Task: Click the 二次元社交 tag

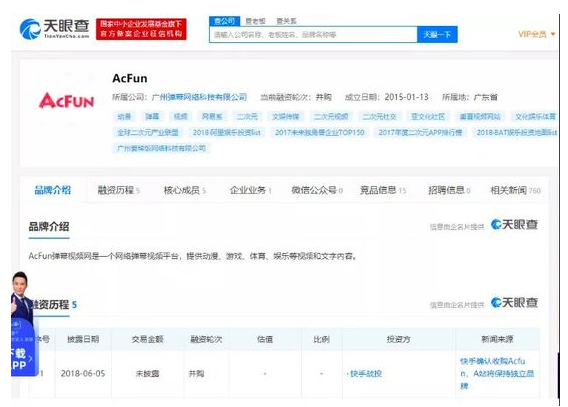Action: coord(379,116)
